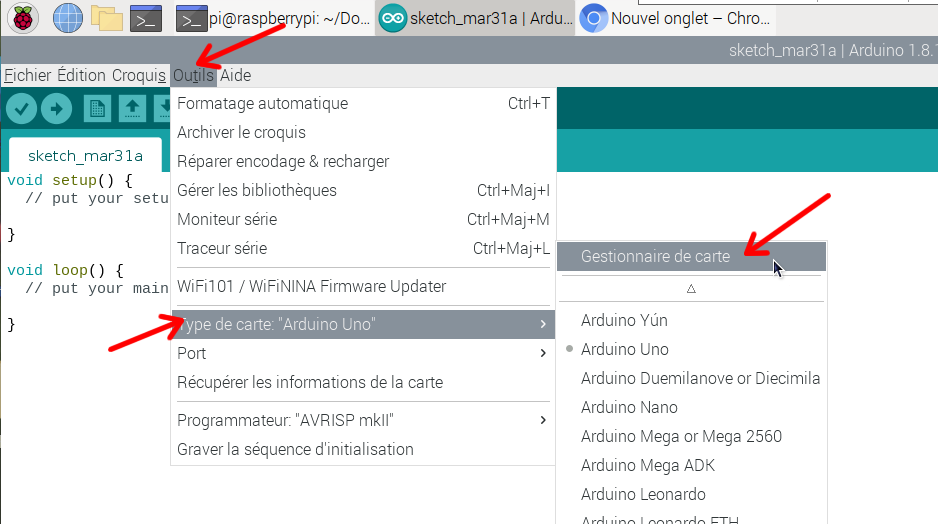Launch the terminal from the taskbar launcher
Image resolution: width=938 pixels, height=524 pixels.
click(x=146, y=19)
